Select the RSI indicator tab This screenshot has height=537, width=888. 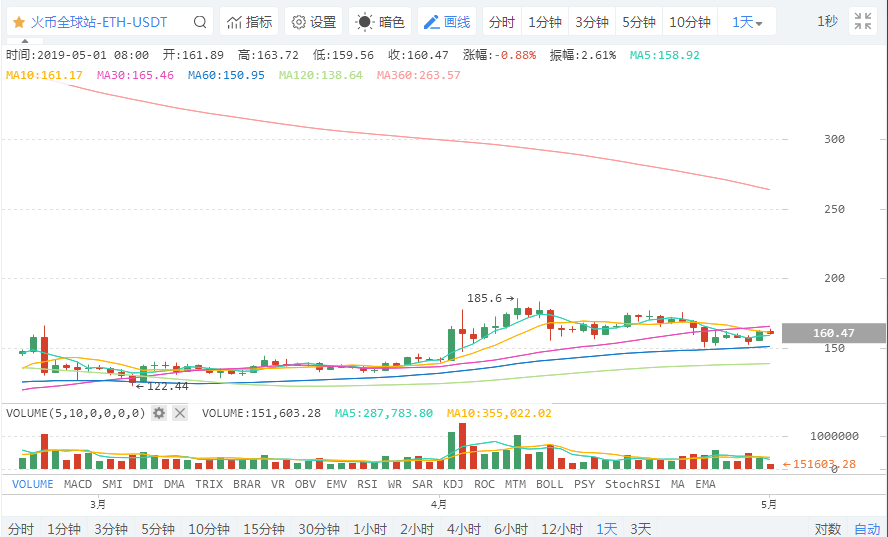(x=367, y=484)
